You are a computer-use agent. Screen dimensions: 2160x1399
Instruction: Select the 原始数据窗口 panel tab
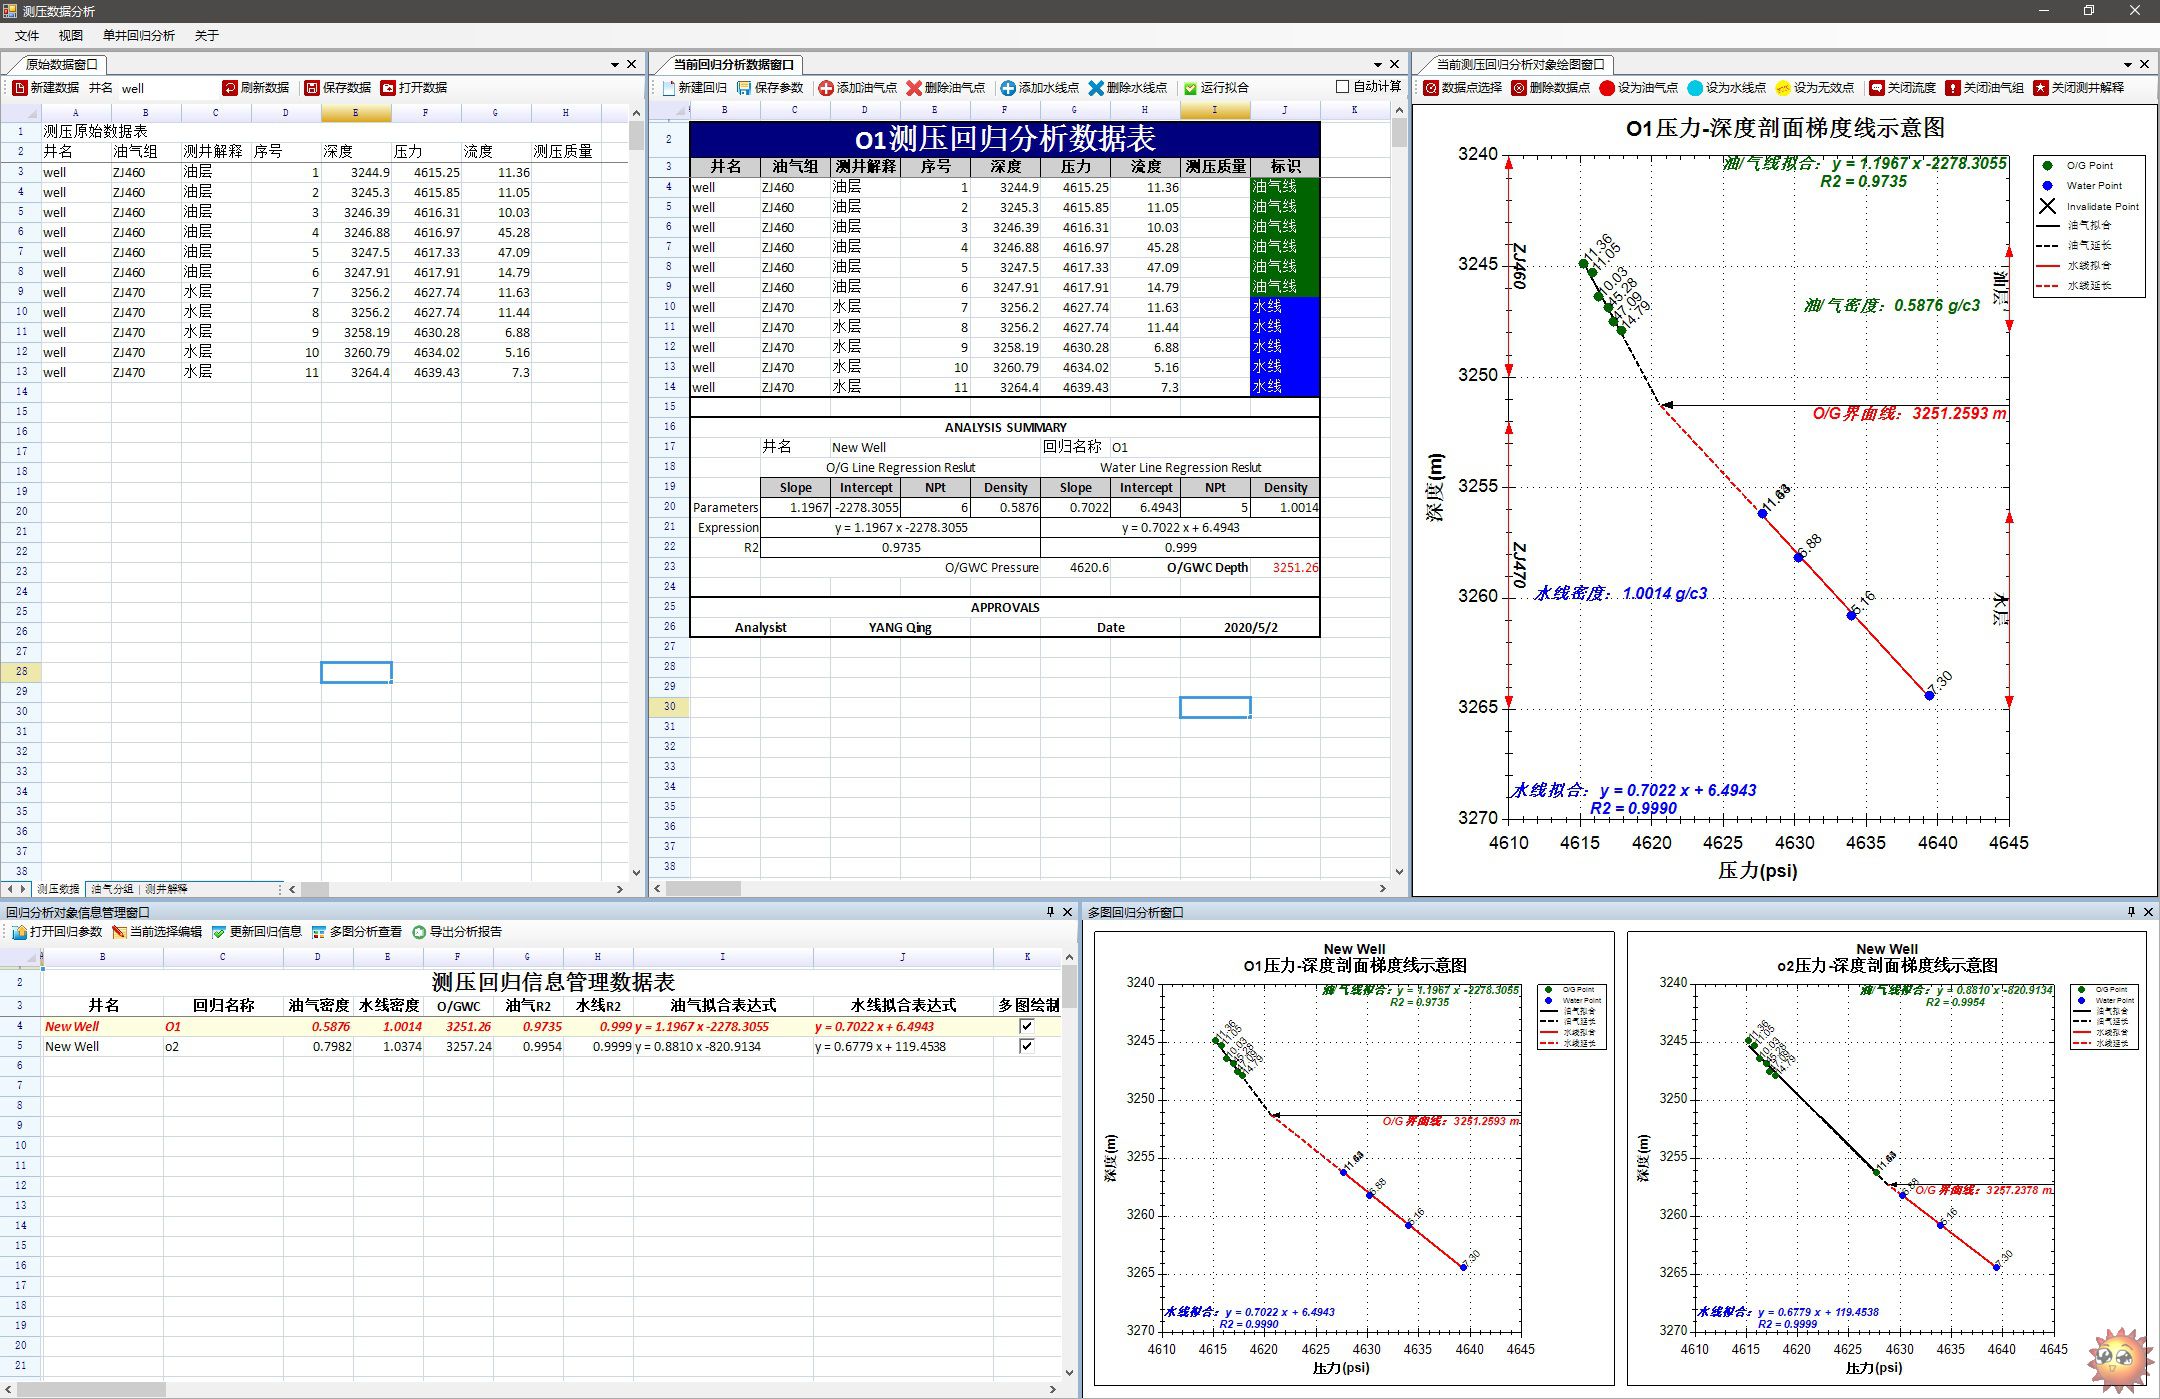[62, 64]
